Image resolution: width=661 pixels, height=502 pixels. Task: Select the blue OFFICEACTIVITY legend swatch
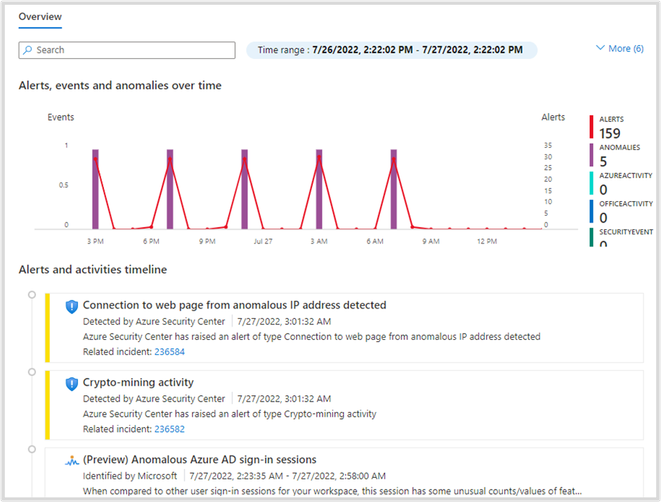tap(591, 211)
